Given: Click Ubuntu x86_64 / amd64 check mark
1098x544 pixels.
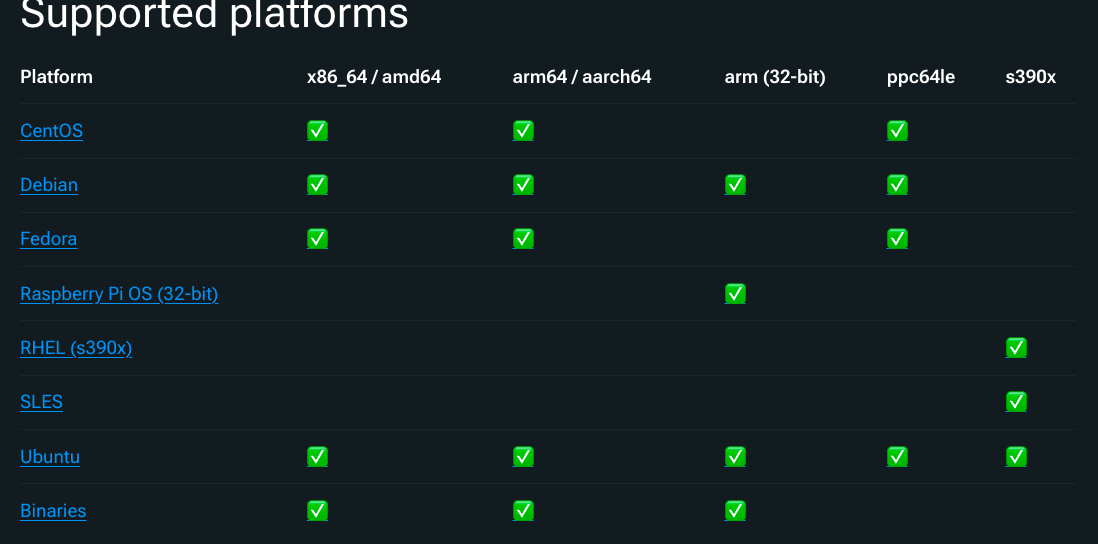Looking at the screenshot, I should coord(317,456).
